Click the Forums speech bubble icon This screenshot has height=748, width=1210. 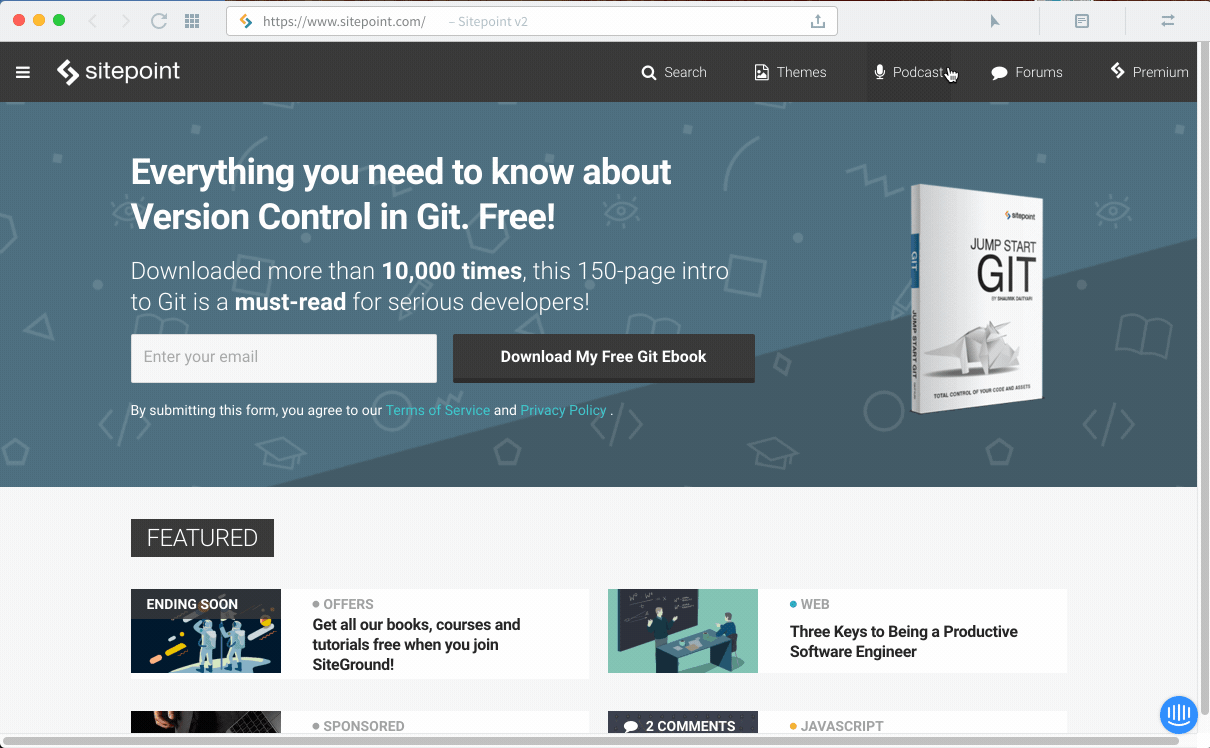[x=999, y=73]
